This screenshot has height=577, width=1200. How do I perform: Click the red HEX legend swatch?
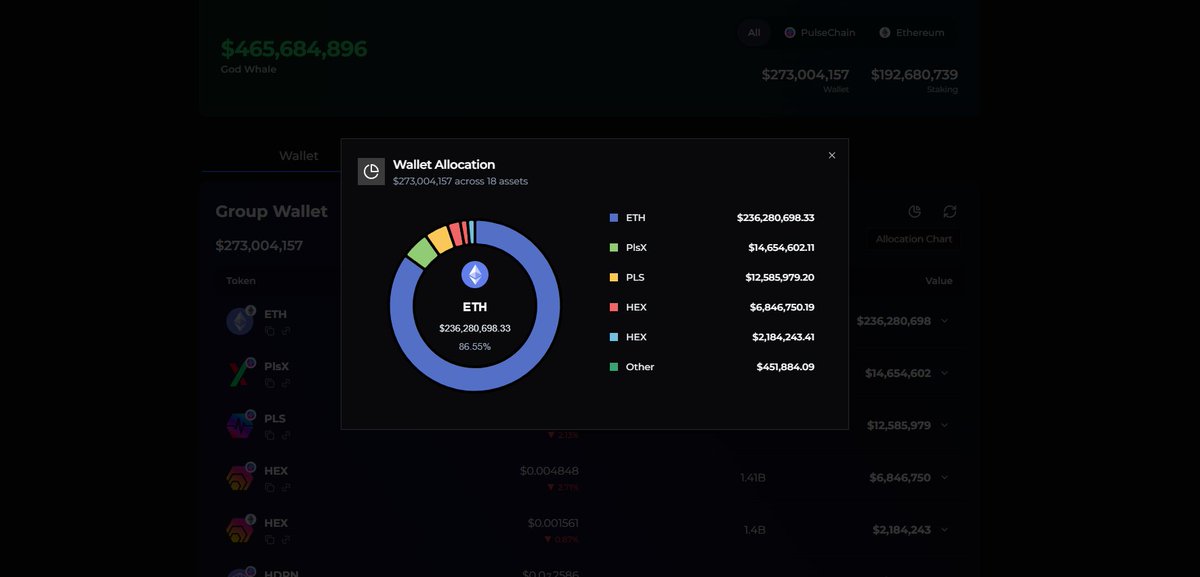pyautogui.click(x=614, y=307)
